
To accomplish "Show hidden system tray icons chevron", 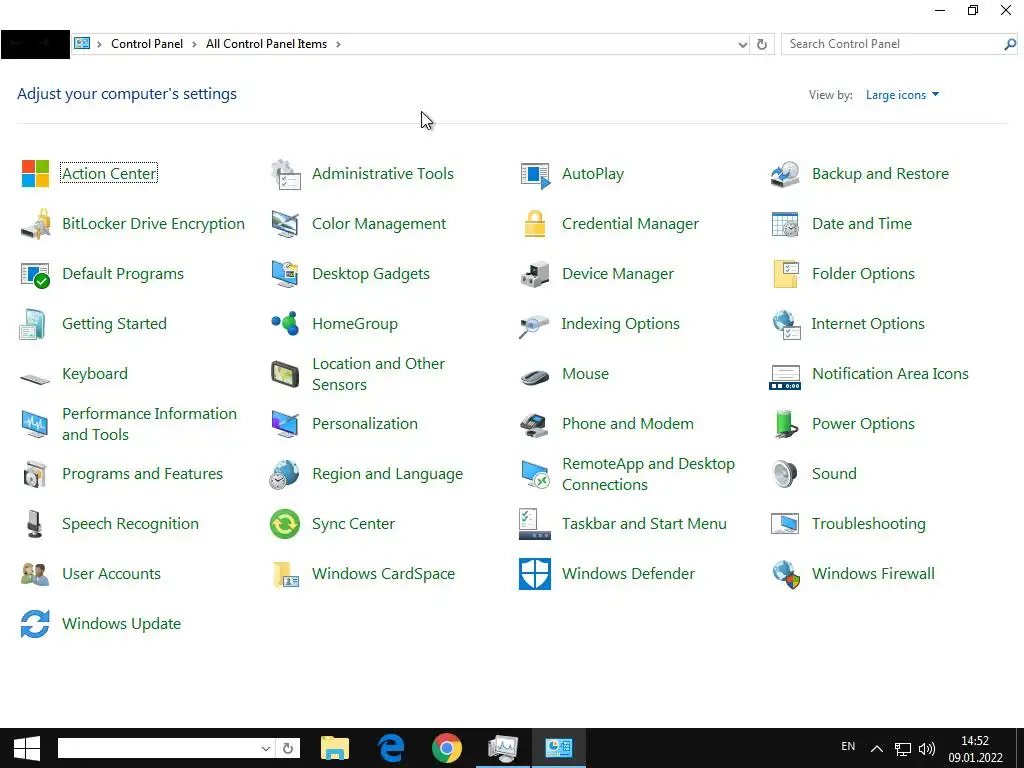I will point(876,749).
